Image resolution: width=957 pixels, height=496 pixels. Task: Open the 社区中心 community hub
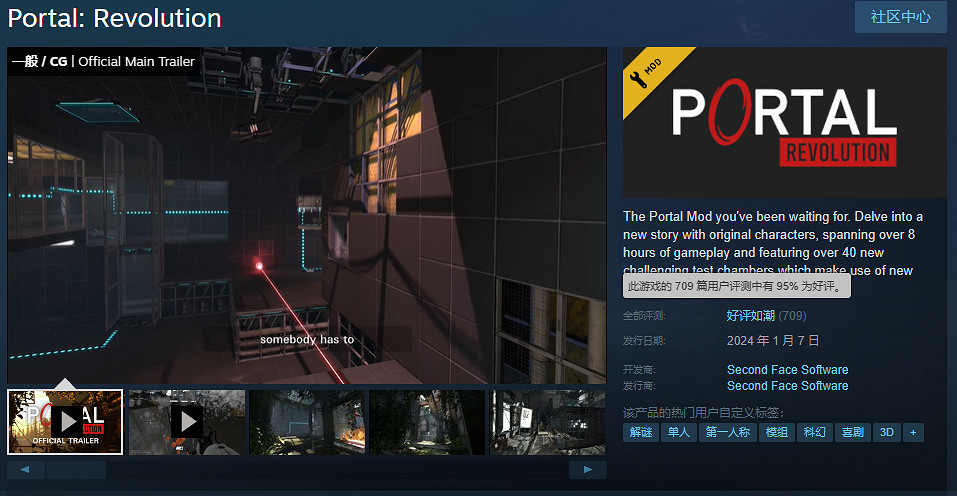(900, 17)
